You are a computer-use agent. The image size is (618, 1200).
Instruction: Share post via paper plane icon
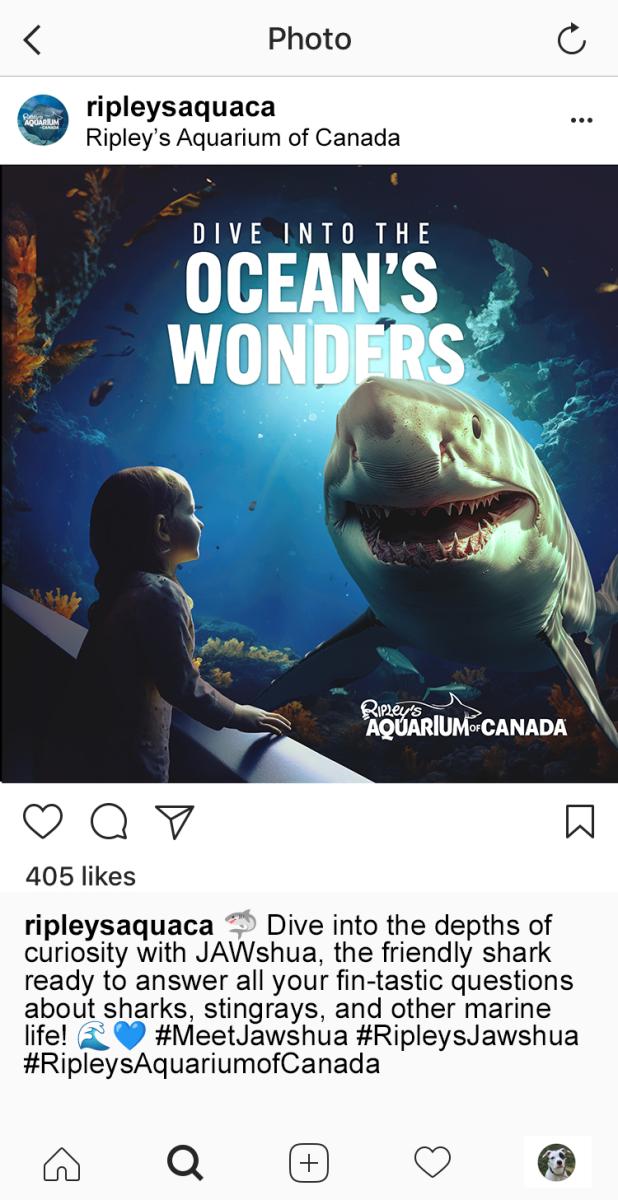click(174, 821)
